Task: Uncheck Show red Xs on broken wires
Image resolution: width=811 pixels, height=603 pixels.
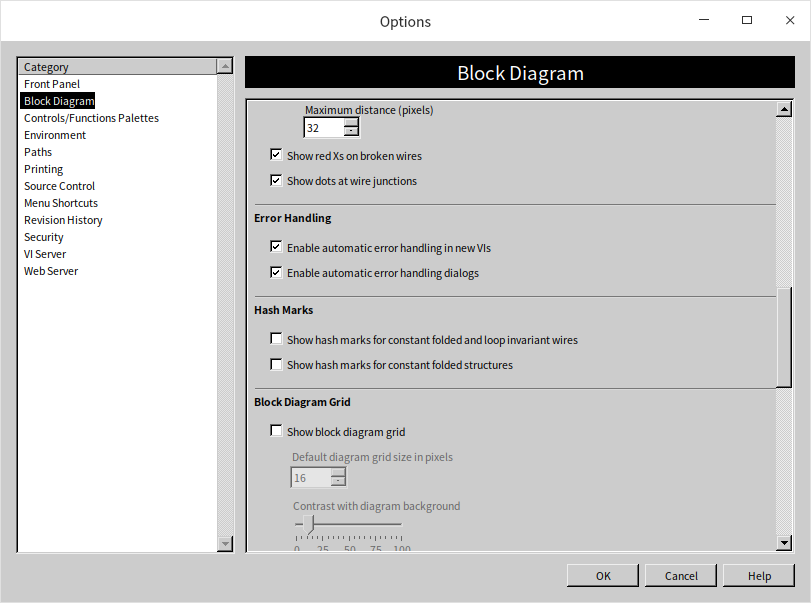Action: click(276, 155)
